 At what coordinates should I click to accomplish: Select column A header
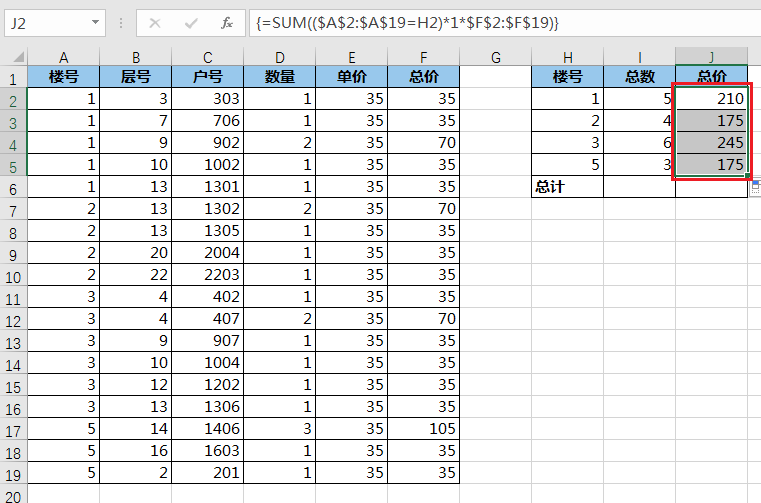64,57
